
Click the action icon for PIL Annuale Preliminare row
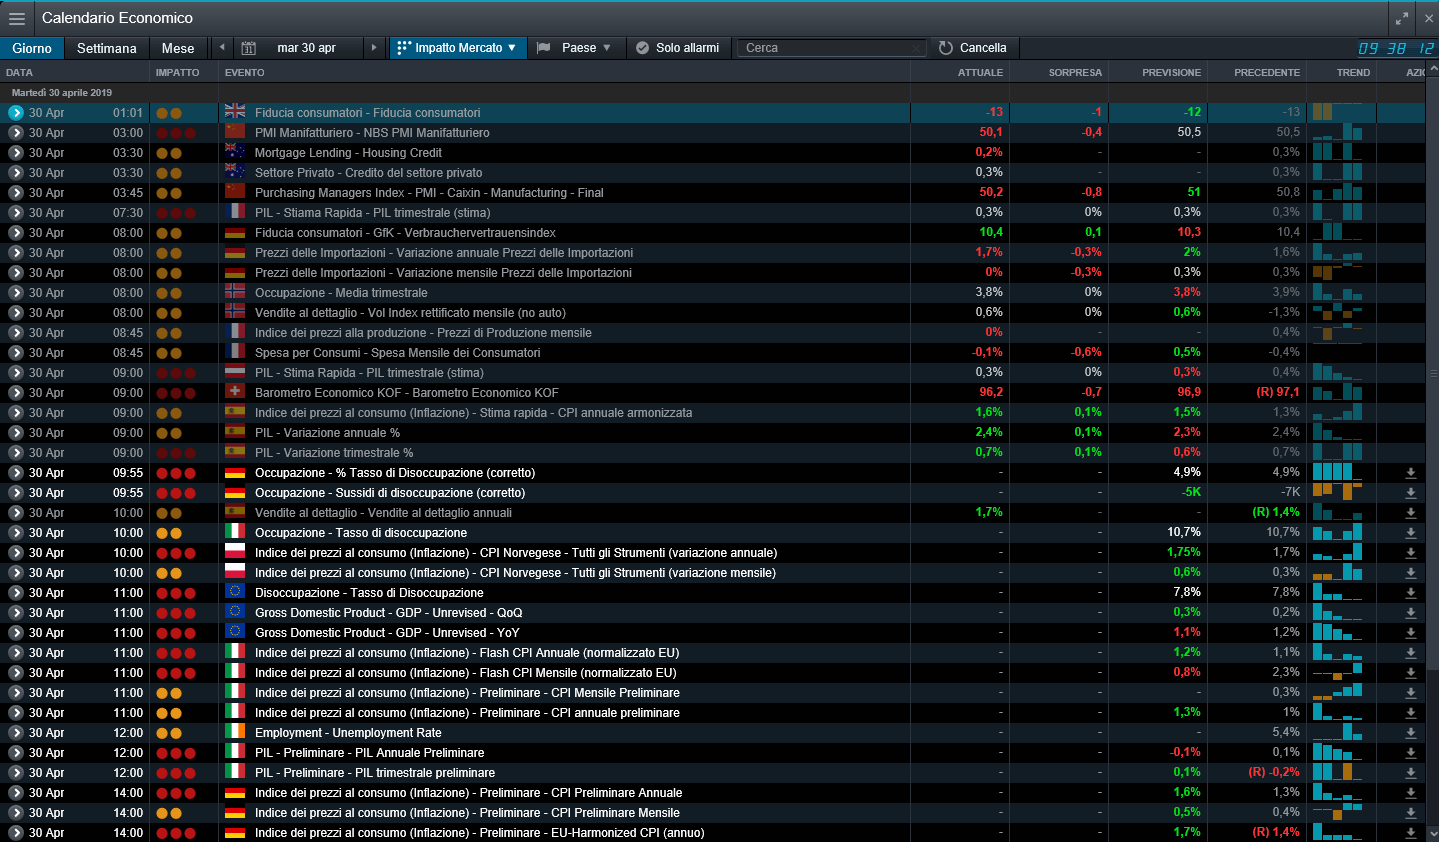coord(1411,753)
